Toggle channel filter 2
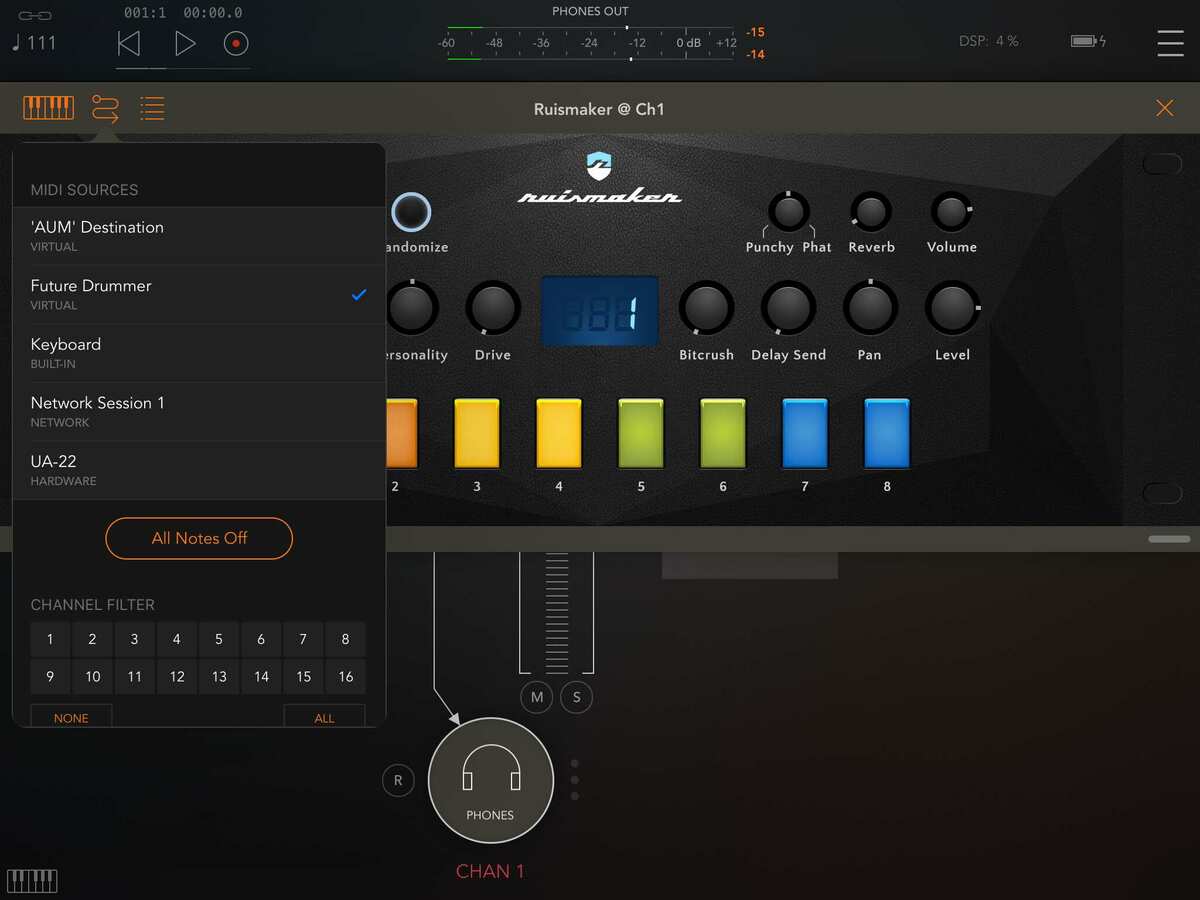The width and height of the screenshot is (1200, 900). coord(92,639)
